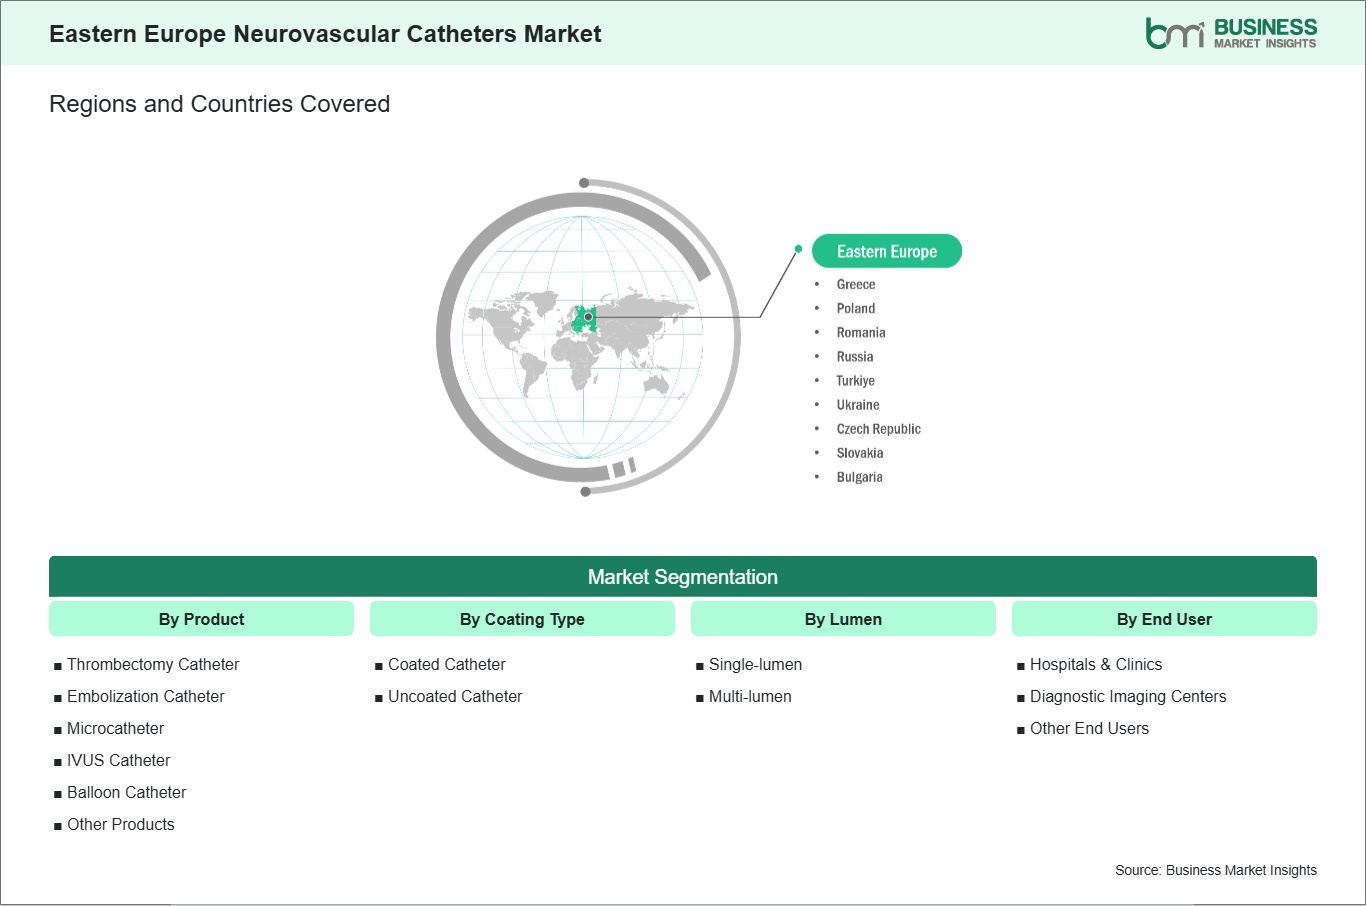
Task: Click the connector dot beside the globe
Action: [x=797, y=248]
